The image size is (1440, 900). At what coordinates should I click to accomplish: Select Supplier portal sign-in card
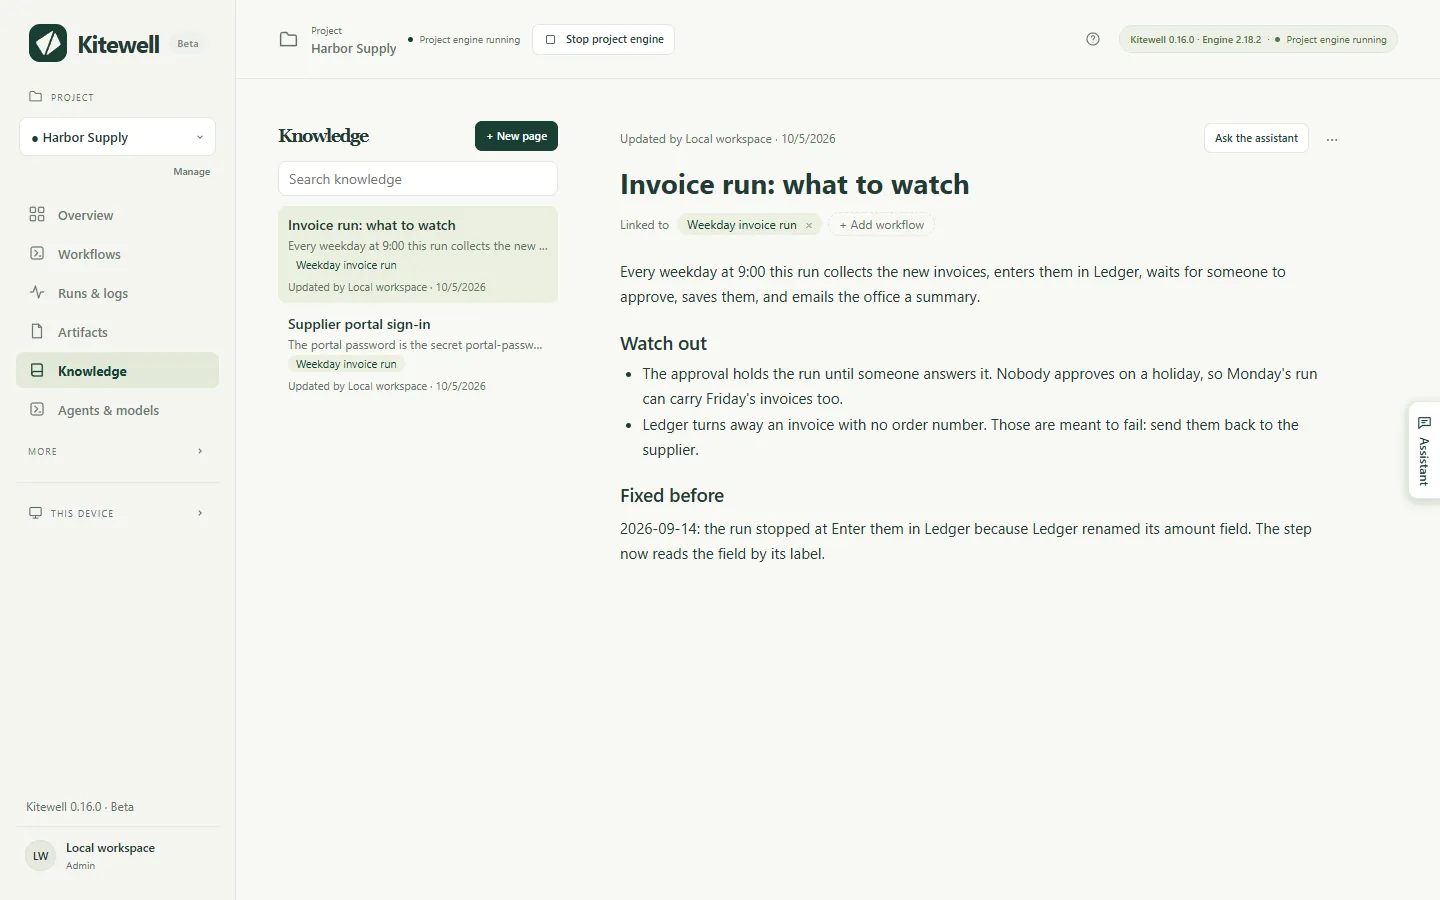click(418, 354)
